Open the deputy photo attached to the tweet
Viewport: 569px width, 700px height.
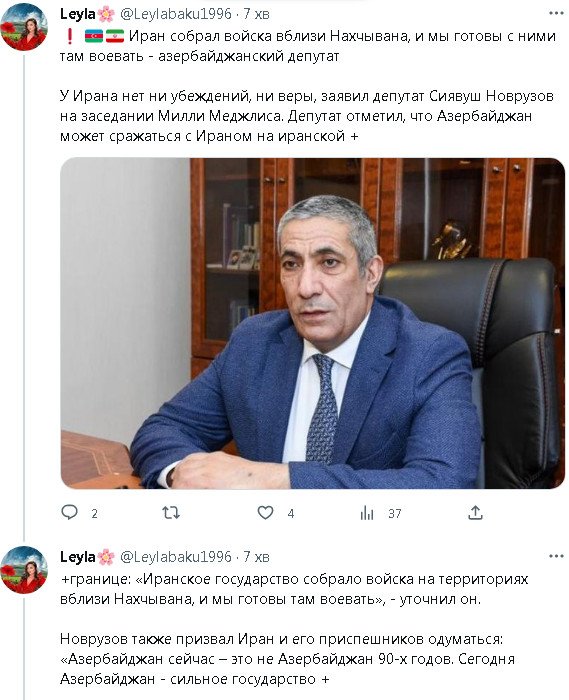click(312, 323)
